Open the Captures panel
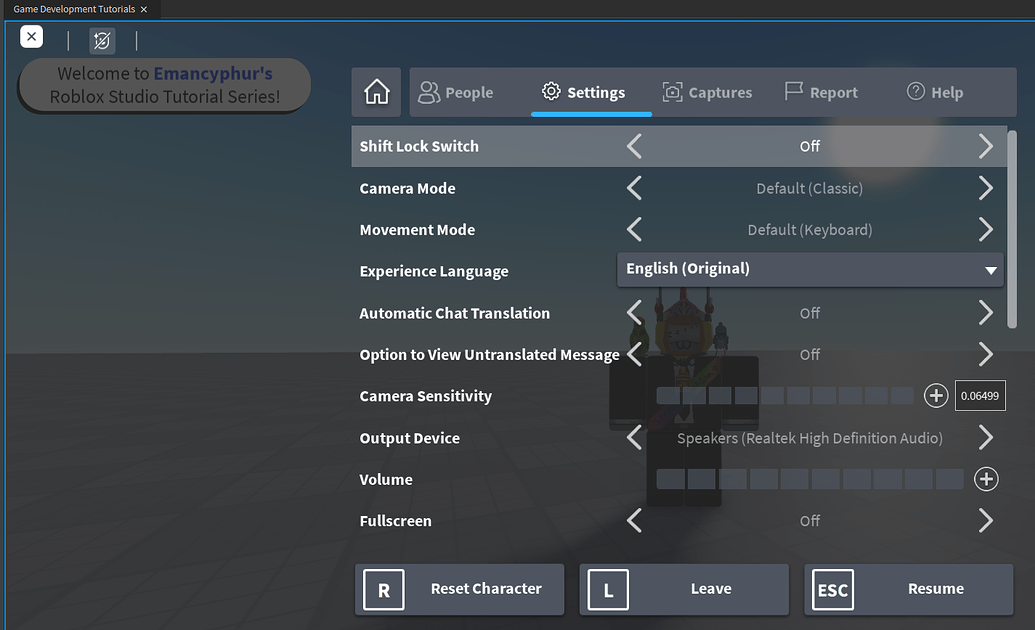This screenshot has height=630, width=1035. (x=707, y=91)
